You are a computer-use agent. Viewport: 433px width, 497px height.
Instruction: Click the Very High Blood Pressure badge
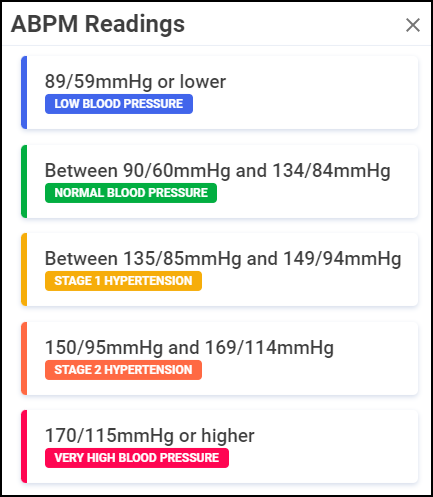(137, 458)
